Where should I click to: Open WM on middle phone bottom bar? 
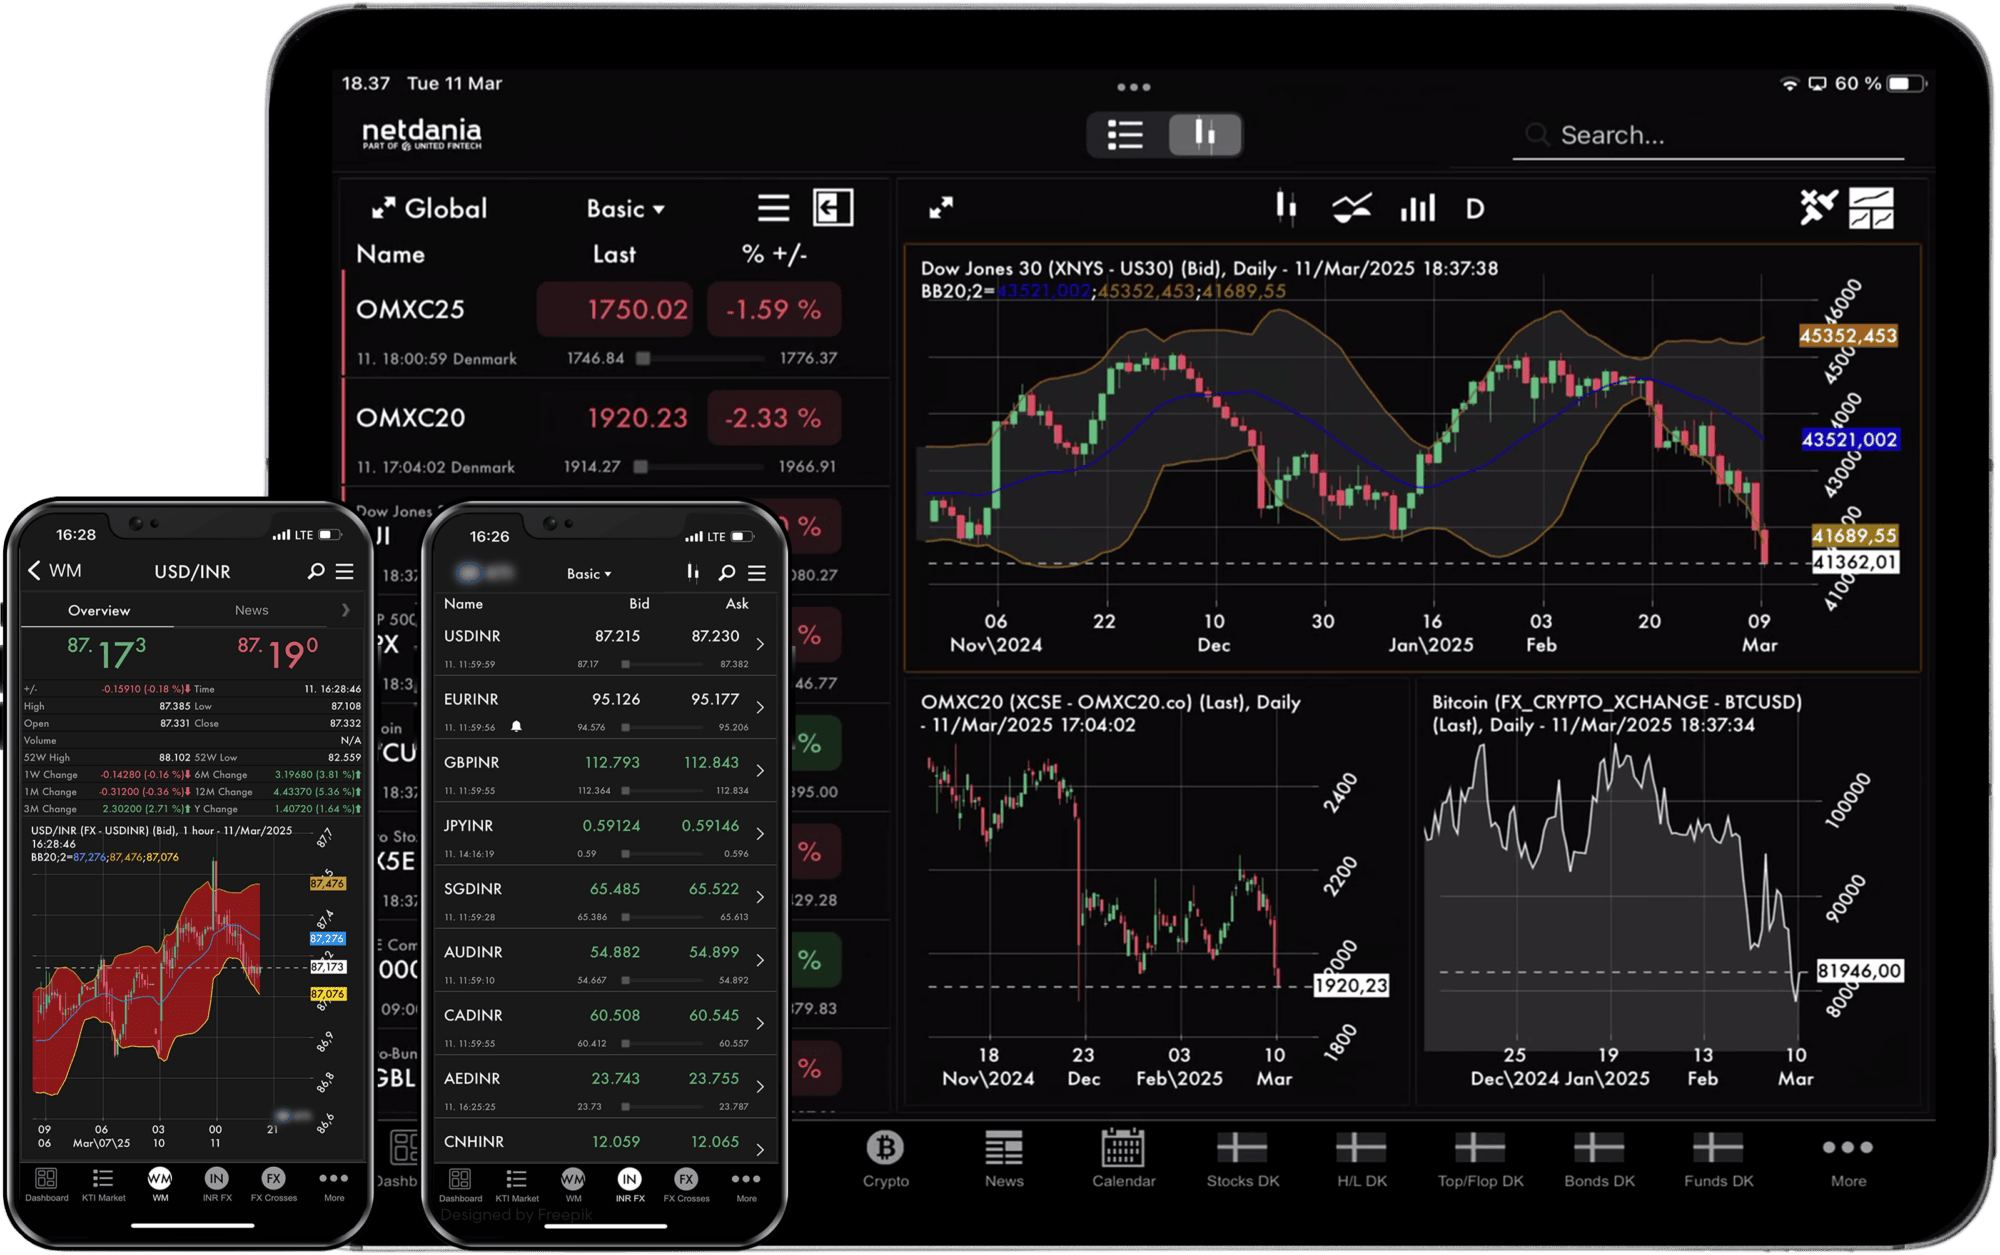coord(573,1184)
